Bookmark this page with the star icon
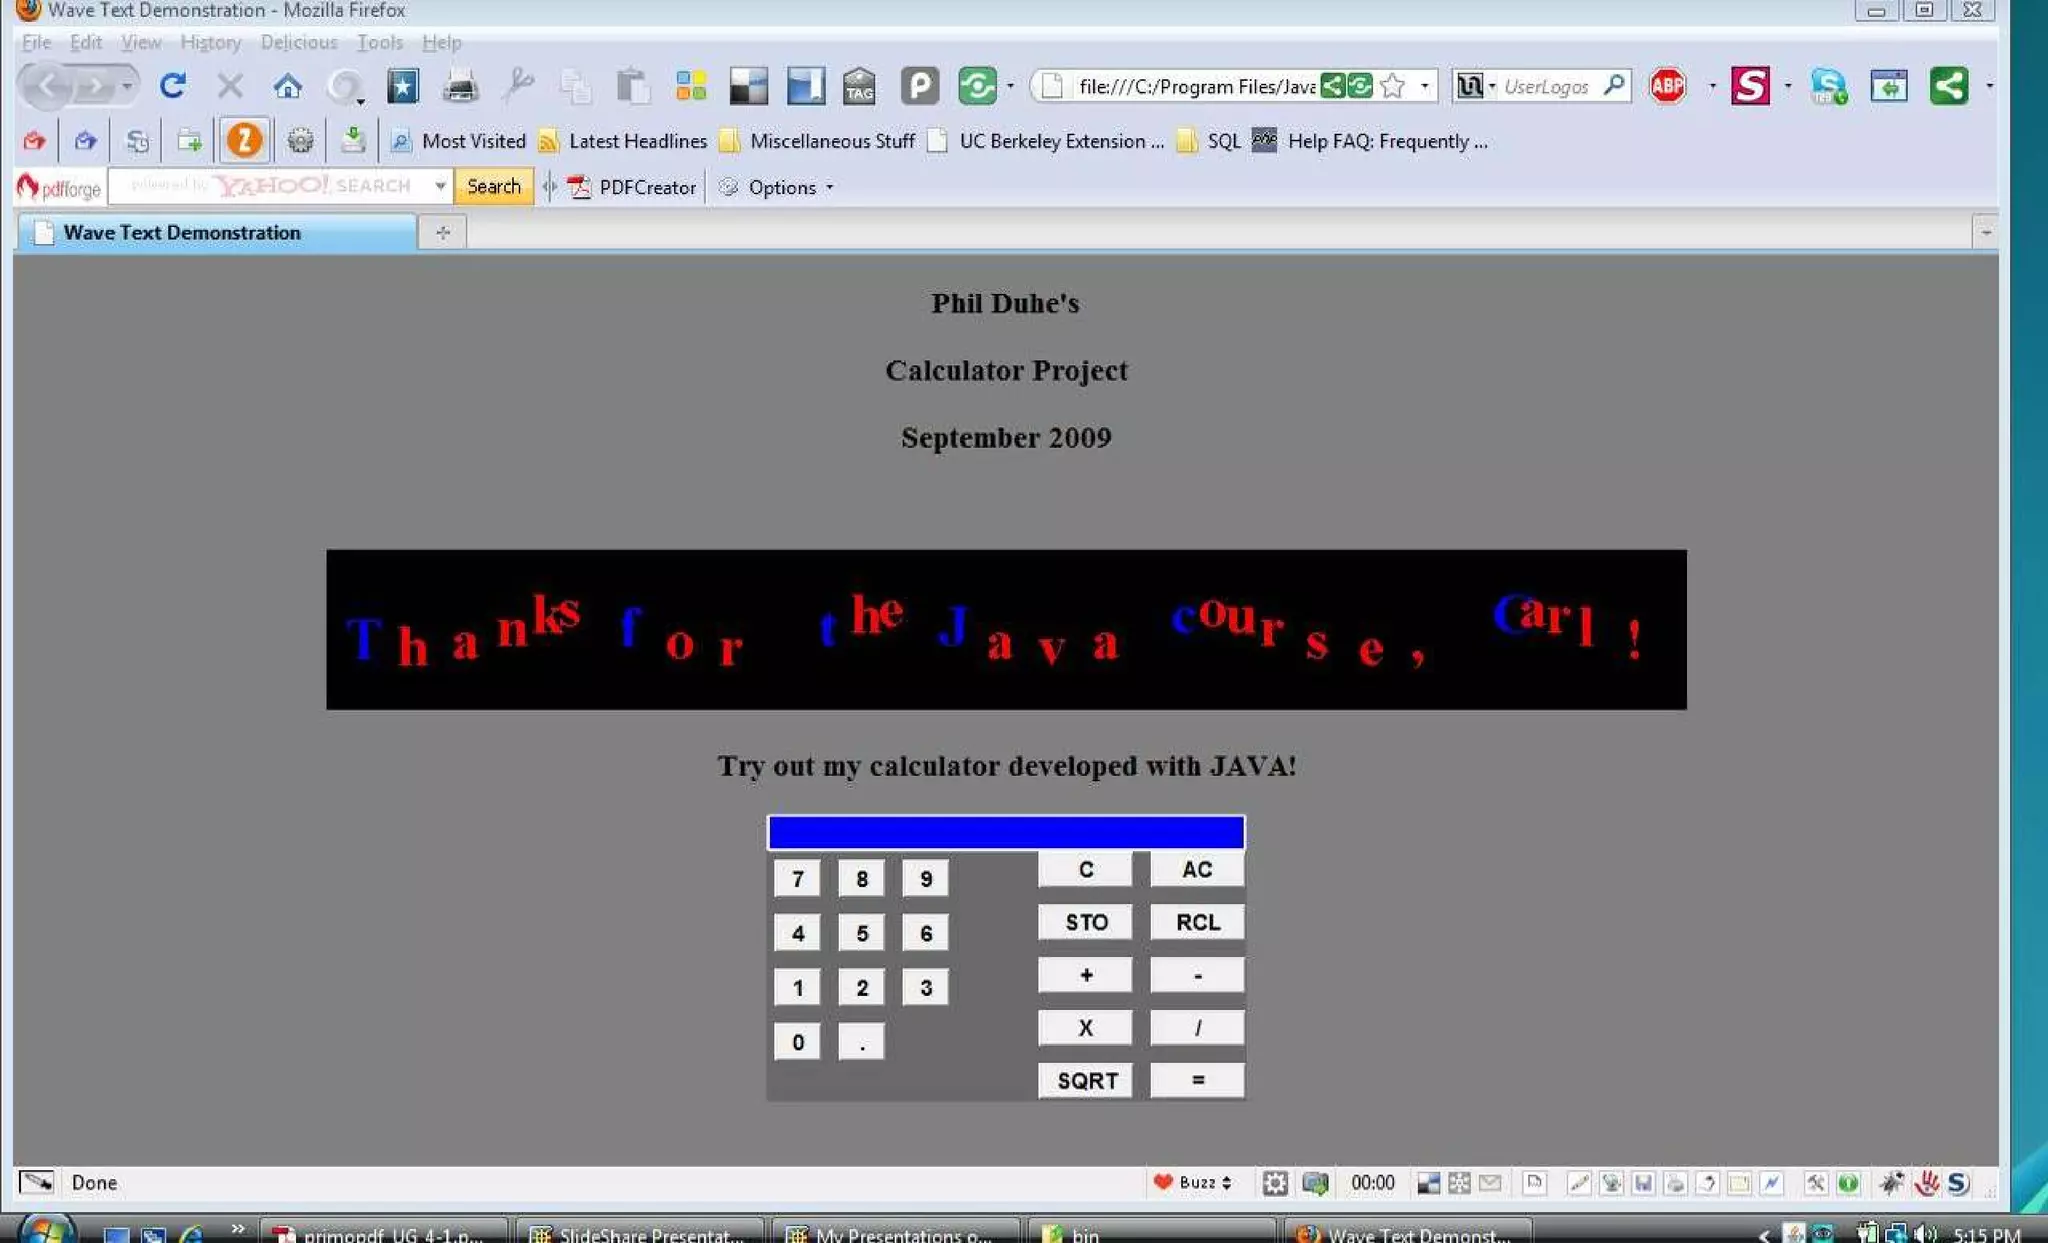 pos(1392,86)
